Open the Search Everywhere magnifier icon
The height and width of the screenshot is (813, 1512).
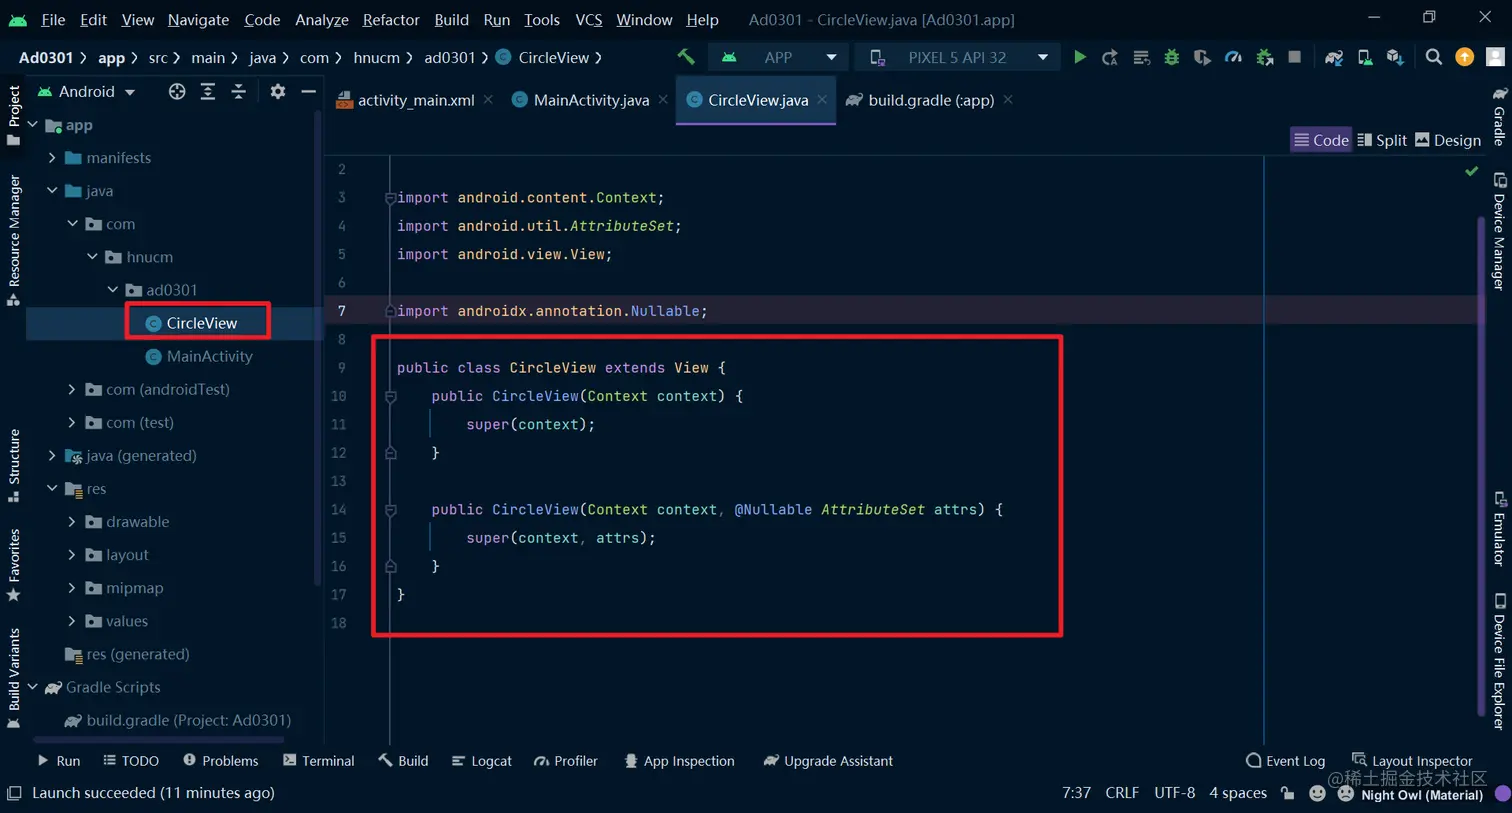[x=1434, y=57]
